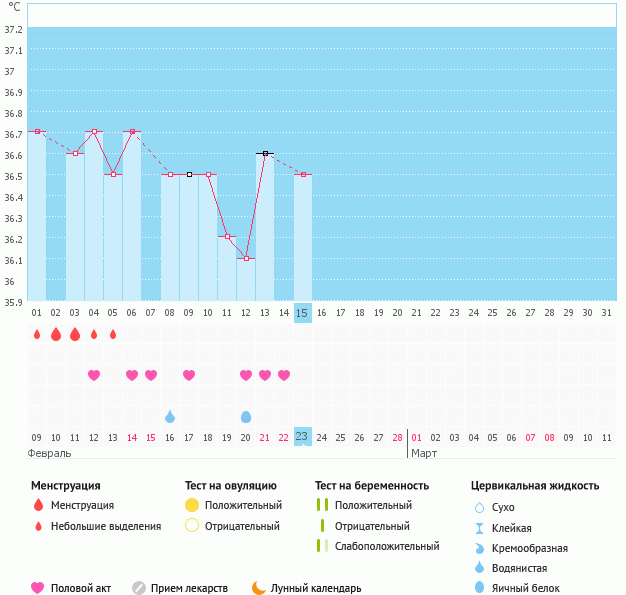
Task: Click the Сухо empty drop legend icon
Action: click(x=479, y=508)
